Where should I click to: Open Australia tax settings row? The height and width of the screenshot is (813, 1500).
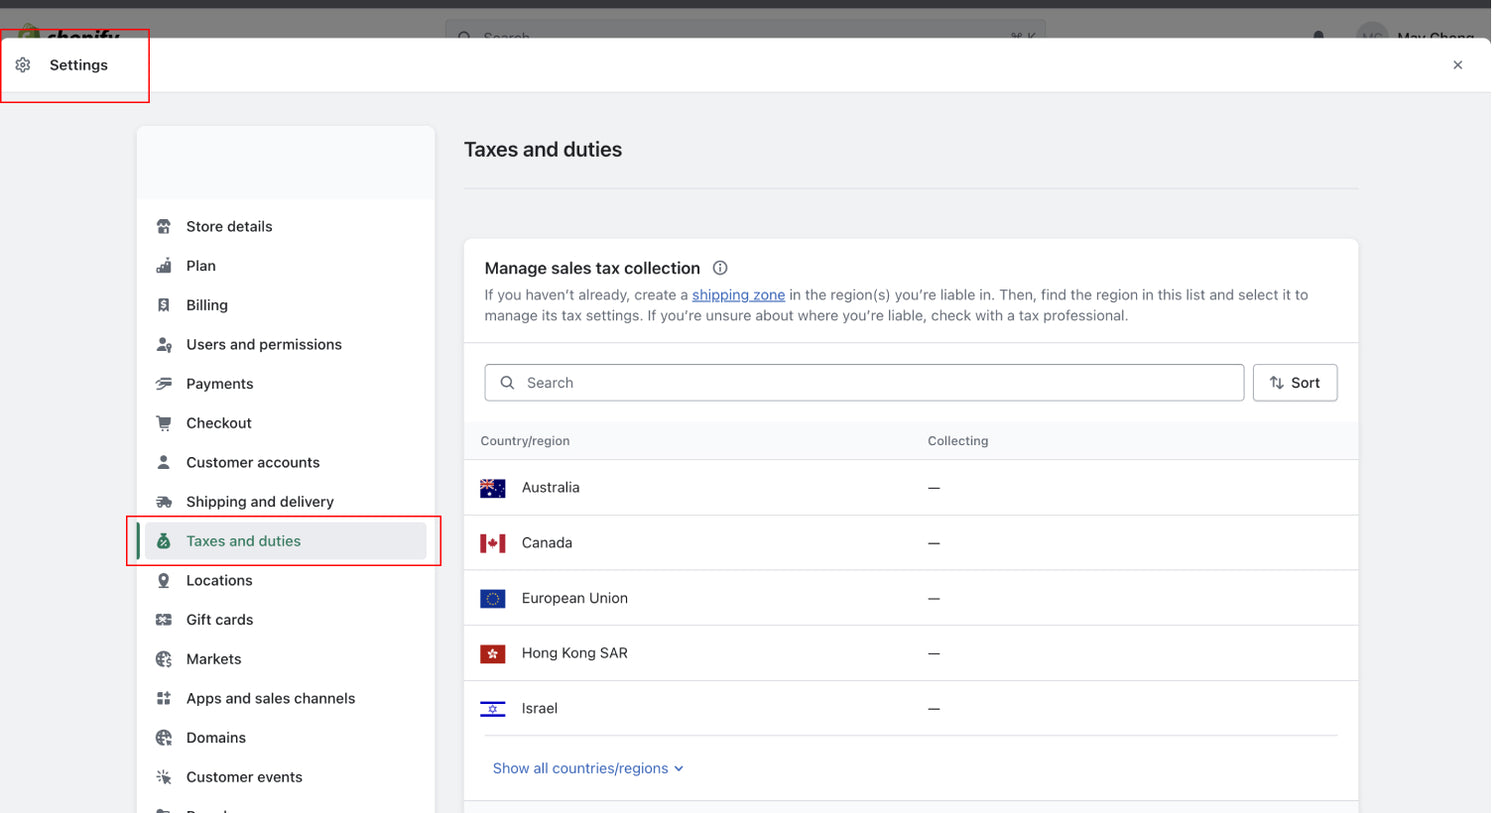coord(550,488)
